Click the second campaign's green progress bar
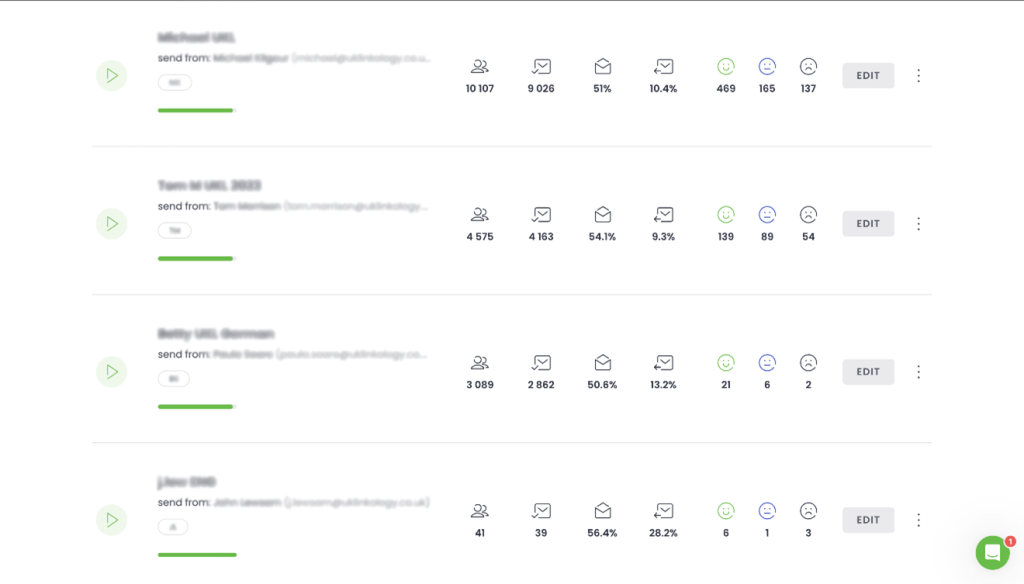 [x=196, y=259]
